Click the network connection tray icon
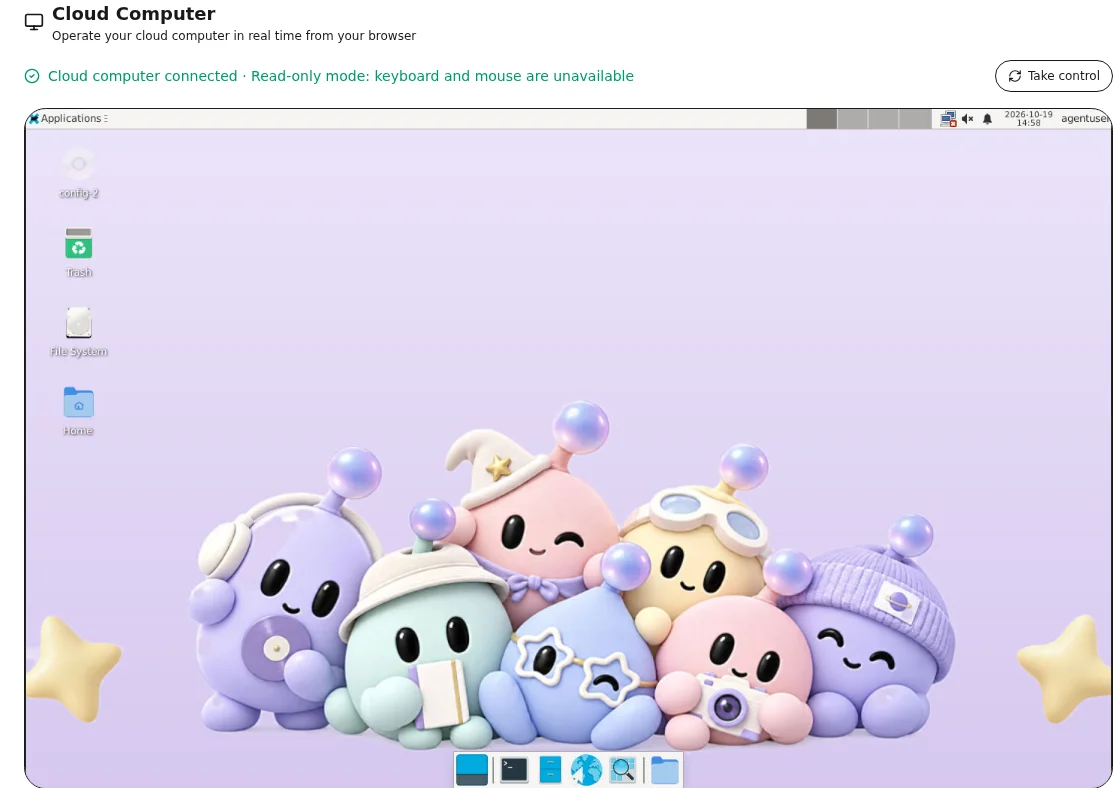The height and width of the screenshot is (788, 1113). pyautogui.click(x=948, y=119)
